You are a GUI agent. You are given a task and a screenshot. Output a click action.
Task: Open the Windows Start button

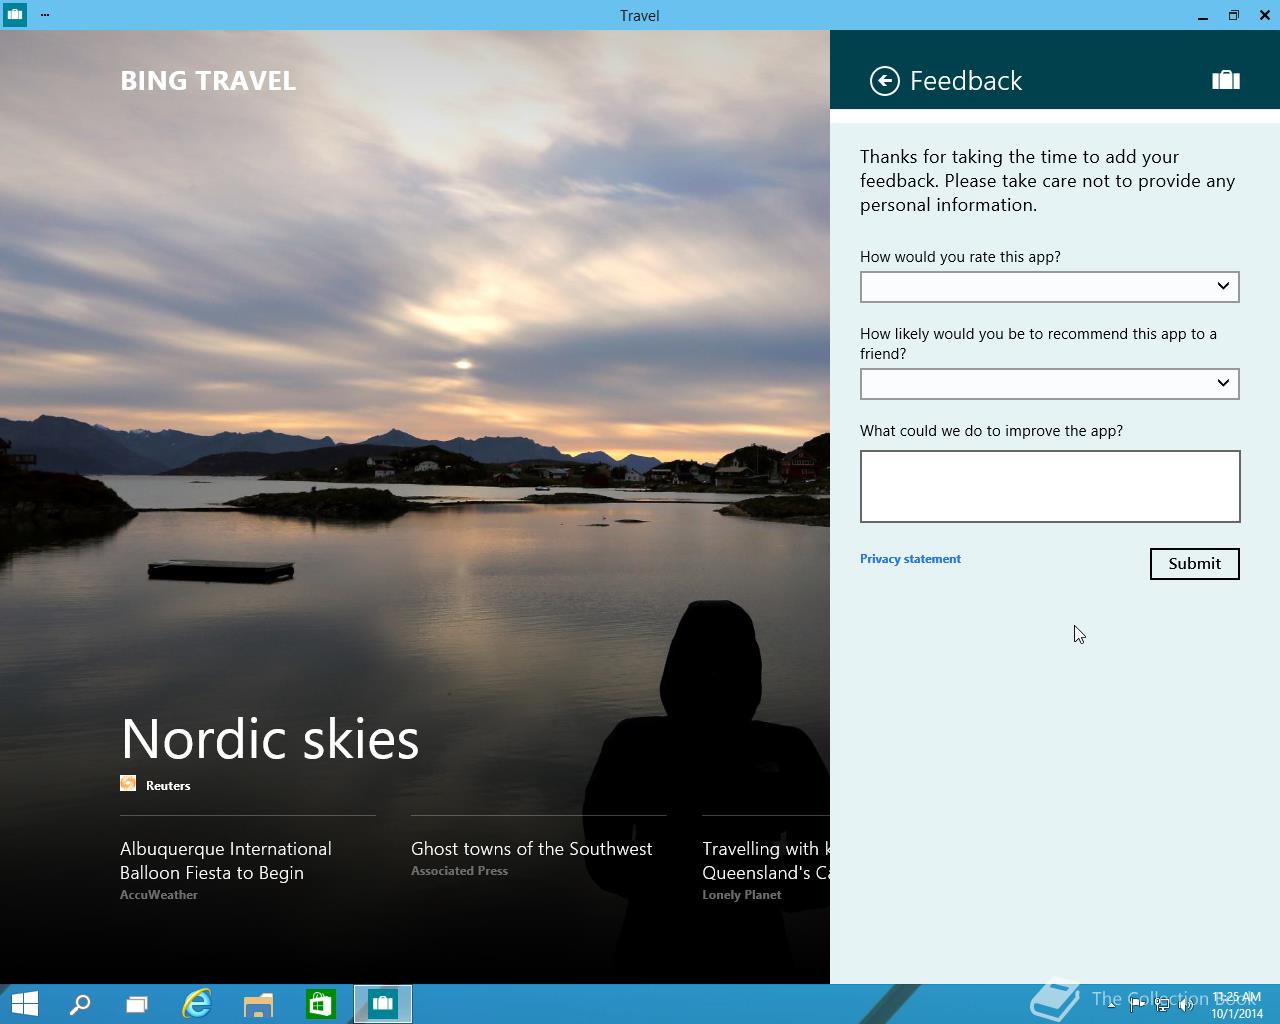pyautogui.click(x=24, y=1003)
